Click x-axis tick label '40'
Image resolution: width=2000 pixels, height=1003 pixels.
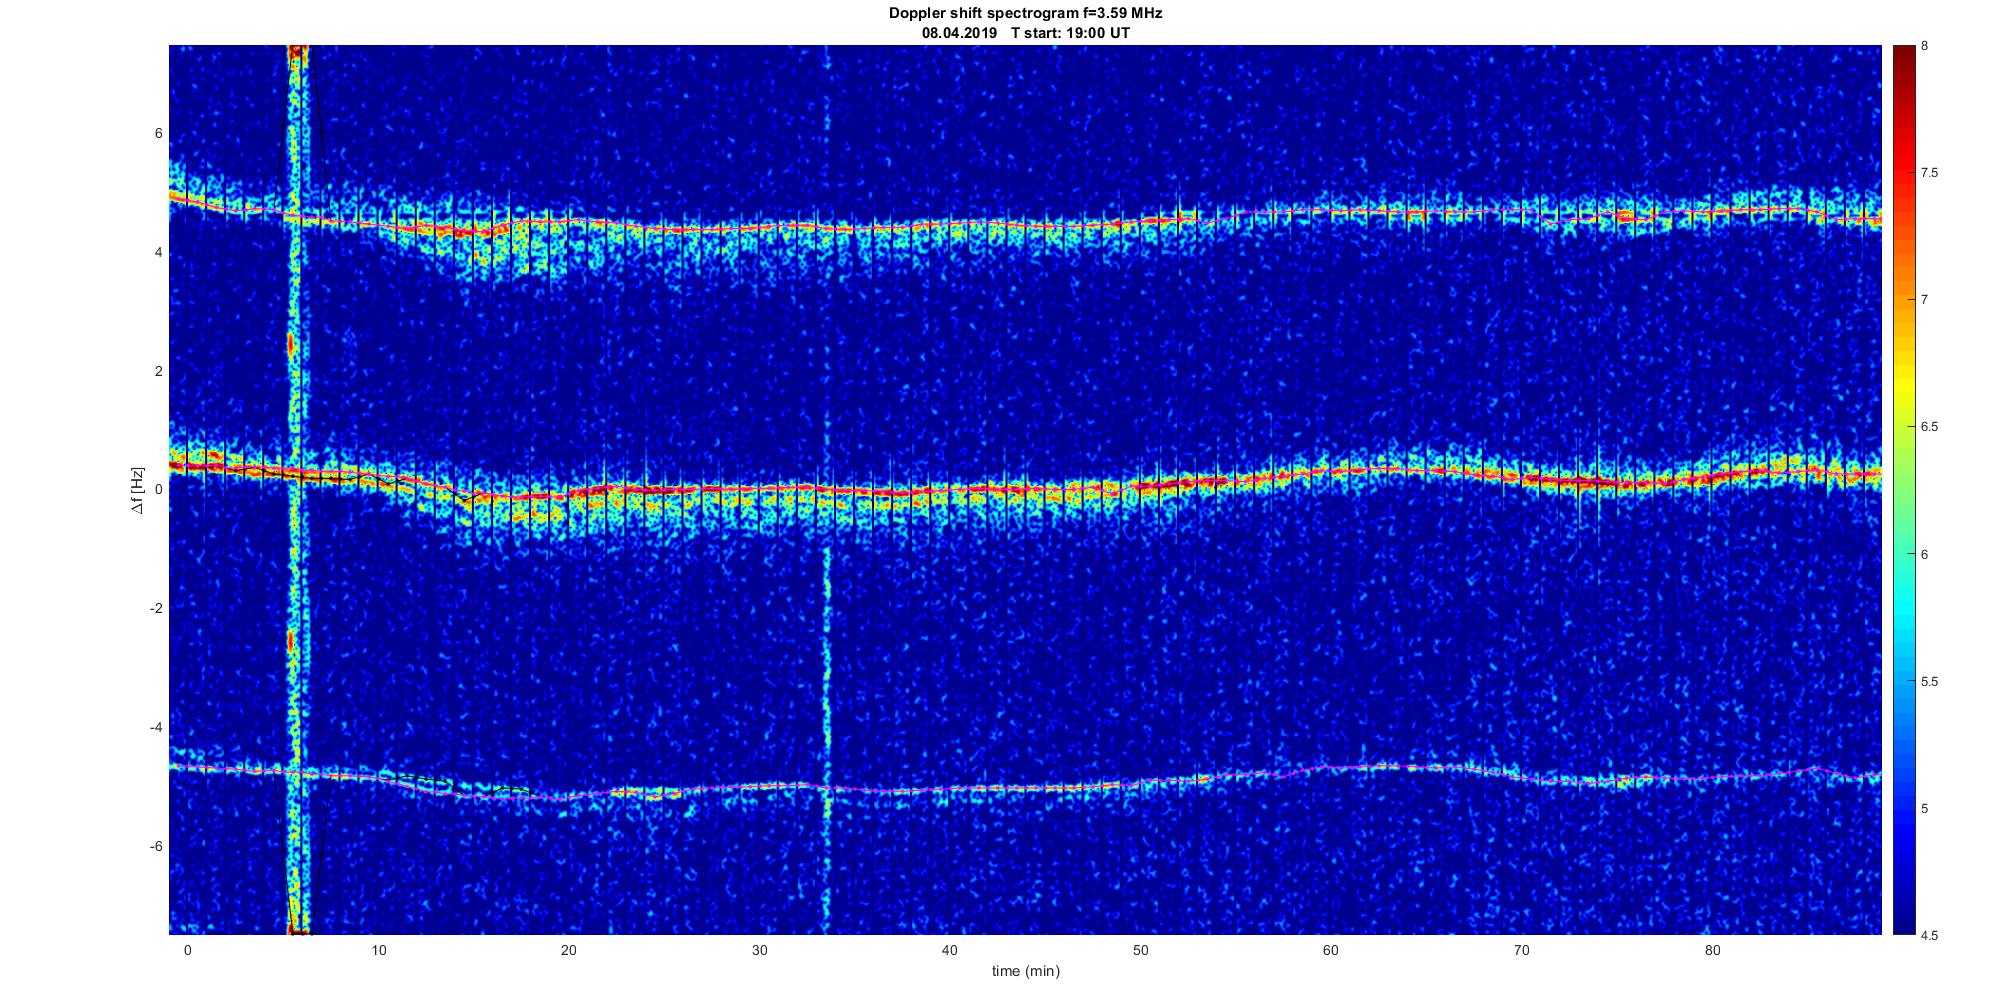[x=950, y=950]
